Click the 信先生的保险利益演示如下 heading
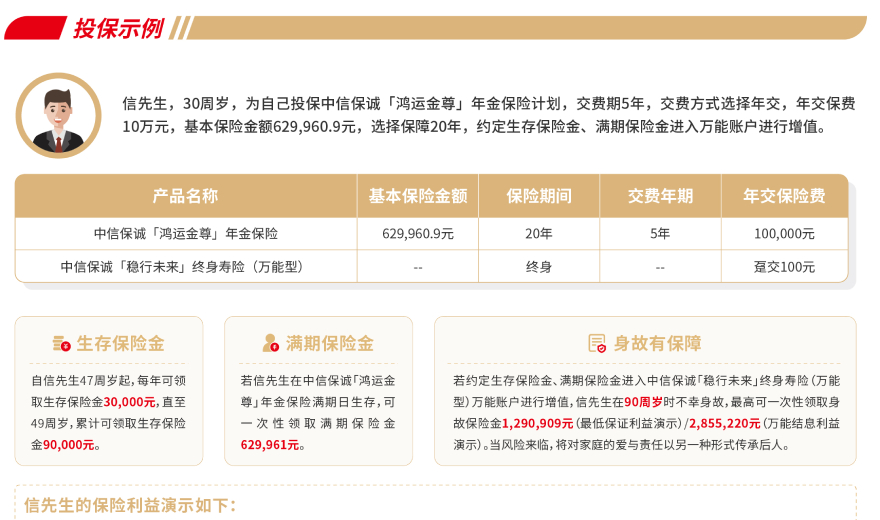The width and height of the screenshot is (880, 520). [130, 505]
